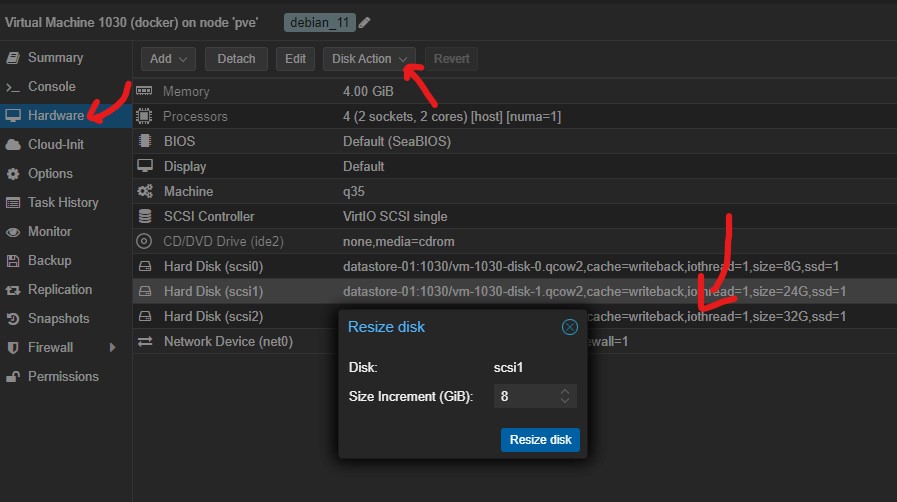This screenshot has height=502, width=897.
Task: Click the pencil icon next to debian_11 tag
Action: (x=364, y=22)
